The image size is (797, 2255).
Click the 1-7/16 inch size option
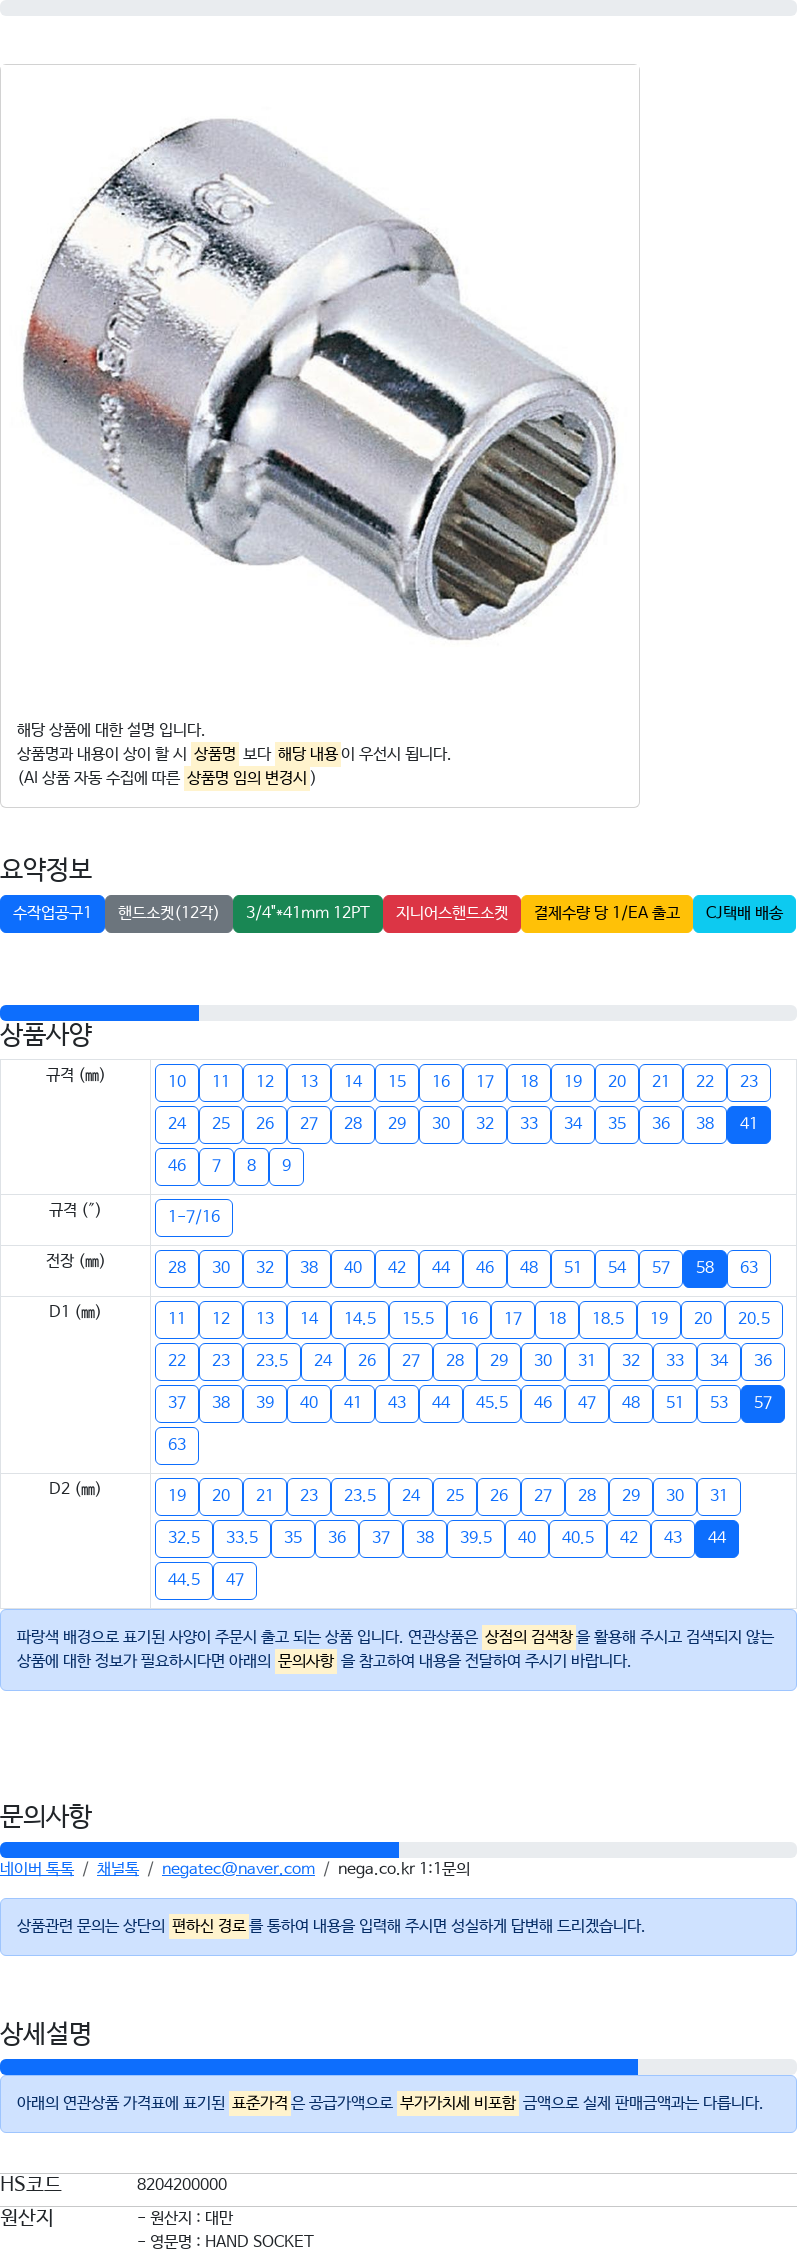coord(194,1217)
